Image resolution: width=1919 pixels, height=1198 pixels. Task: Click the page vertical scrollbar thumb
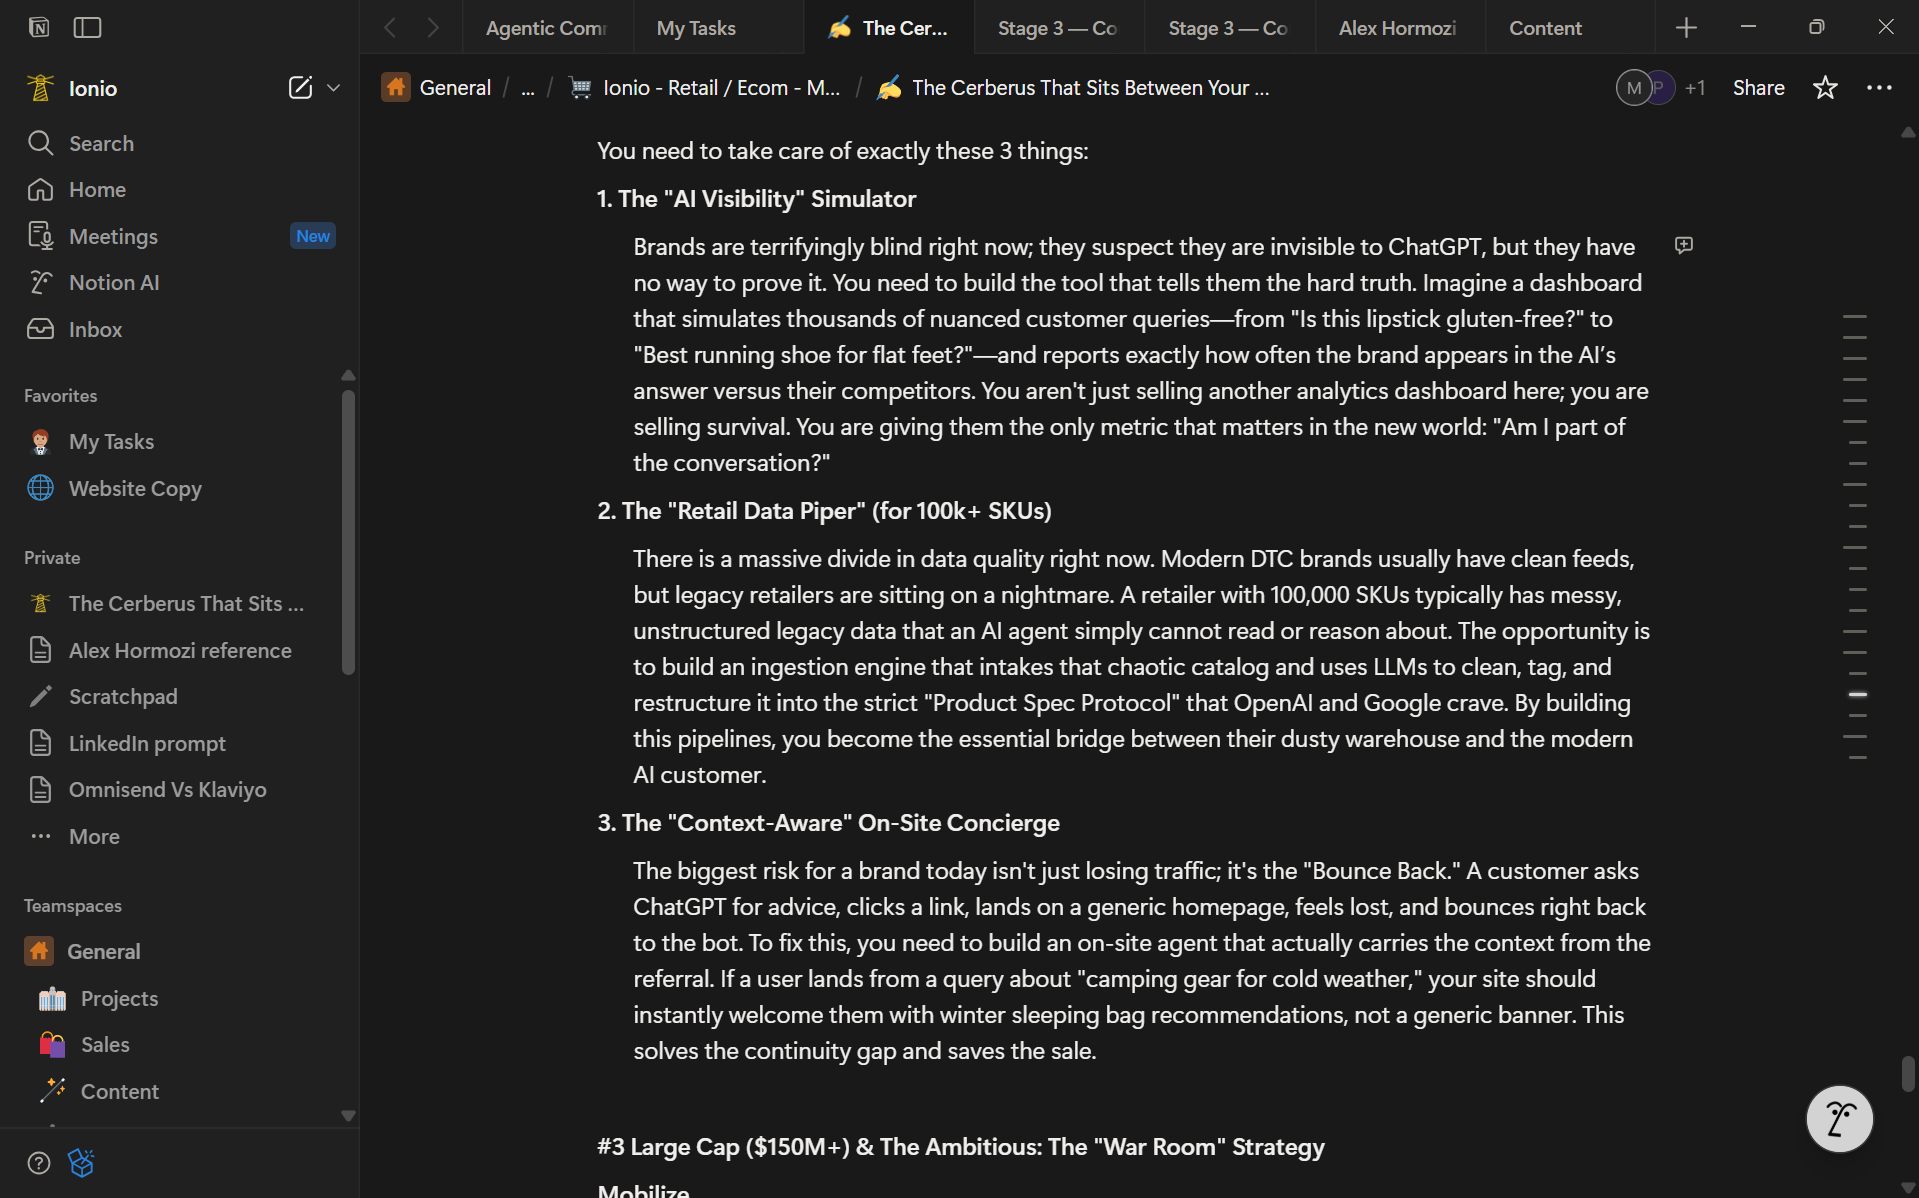[1908, 1073]
